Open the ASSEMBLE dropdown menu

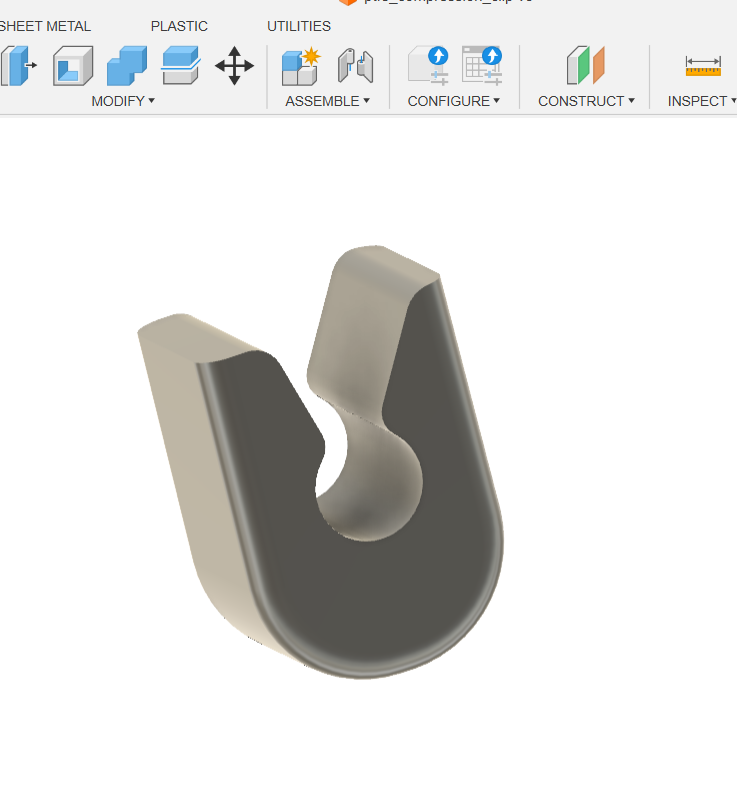pyautogui.click(x=327, y=101)
